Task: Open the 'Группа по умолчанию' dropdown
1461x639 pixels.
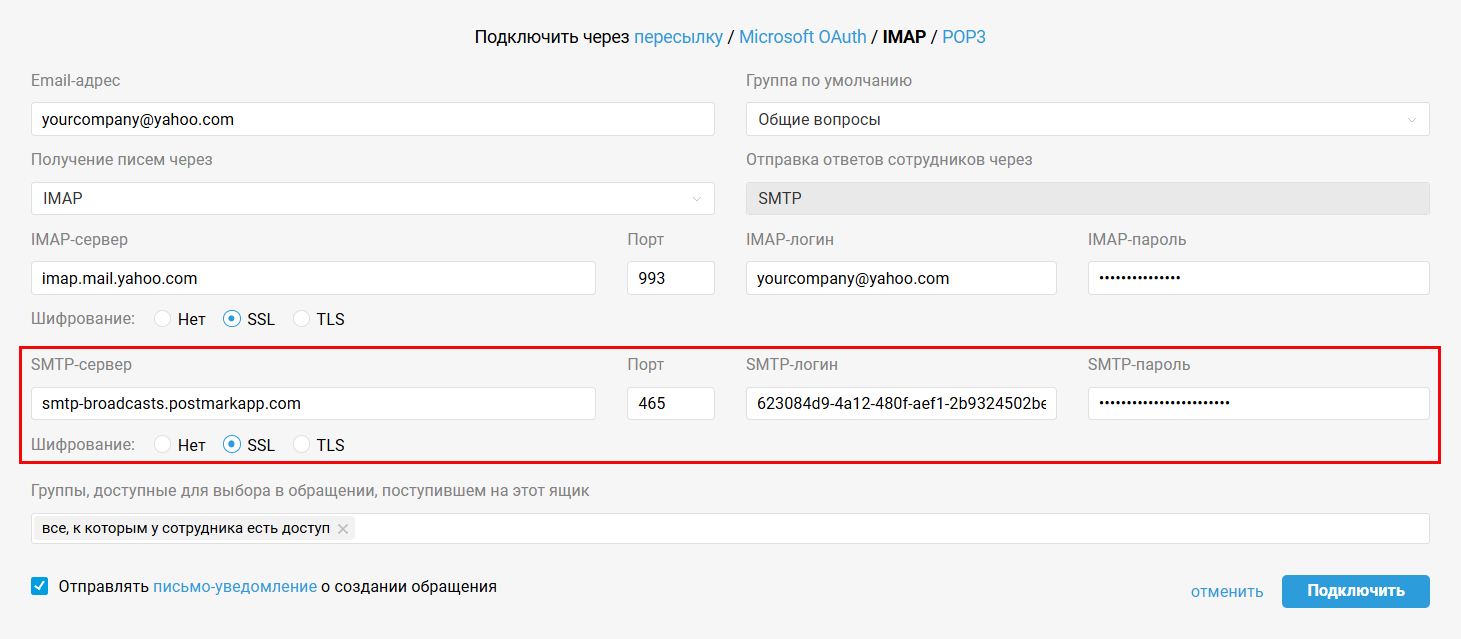Action: pyautogui.click(x=1087, y=119)
